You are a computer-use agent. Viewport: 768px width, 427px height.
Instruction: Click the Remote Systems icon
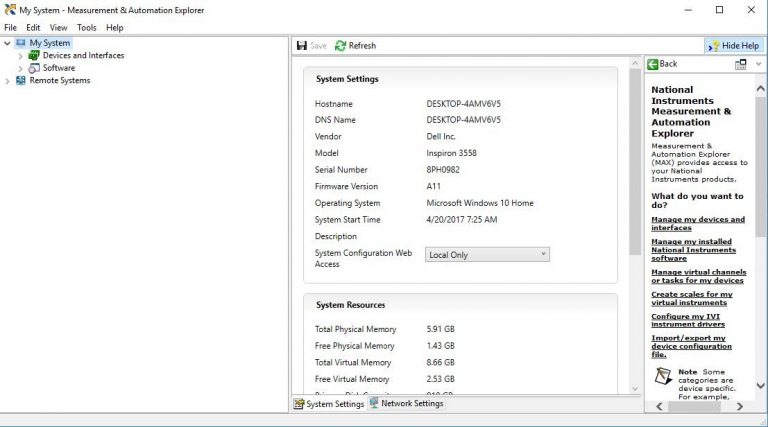pyautogui.click(x=21, y=81)
